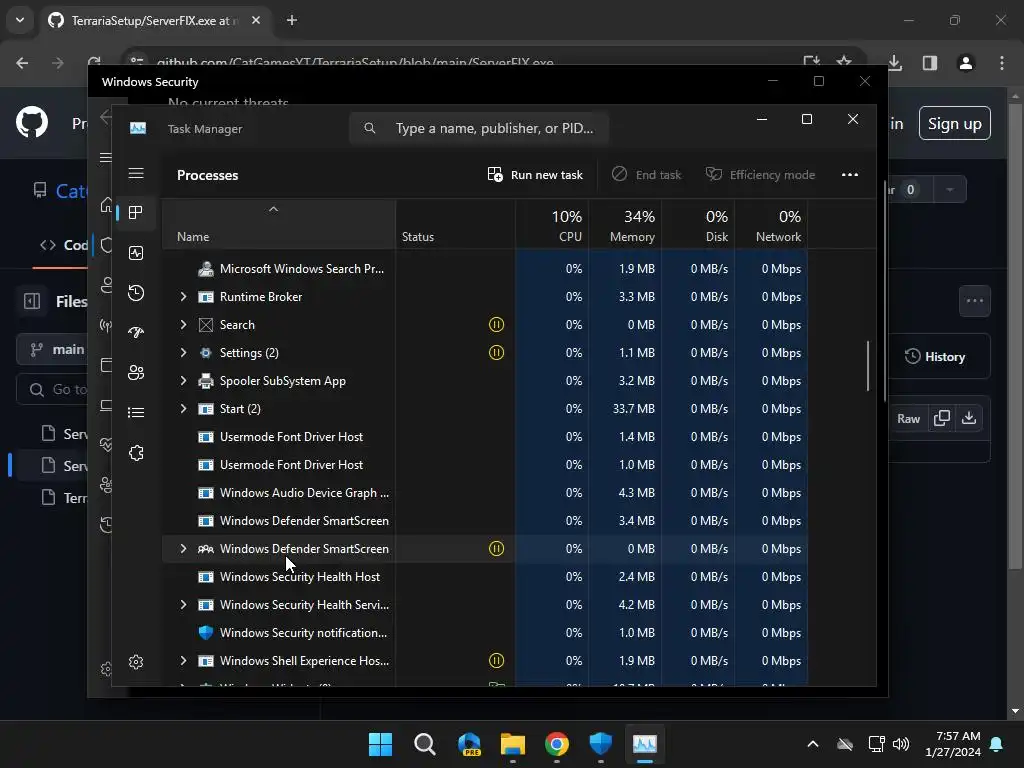
Task: Select the Windows Security Health Host process
Action: coord(485,577)
